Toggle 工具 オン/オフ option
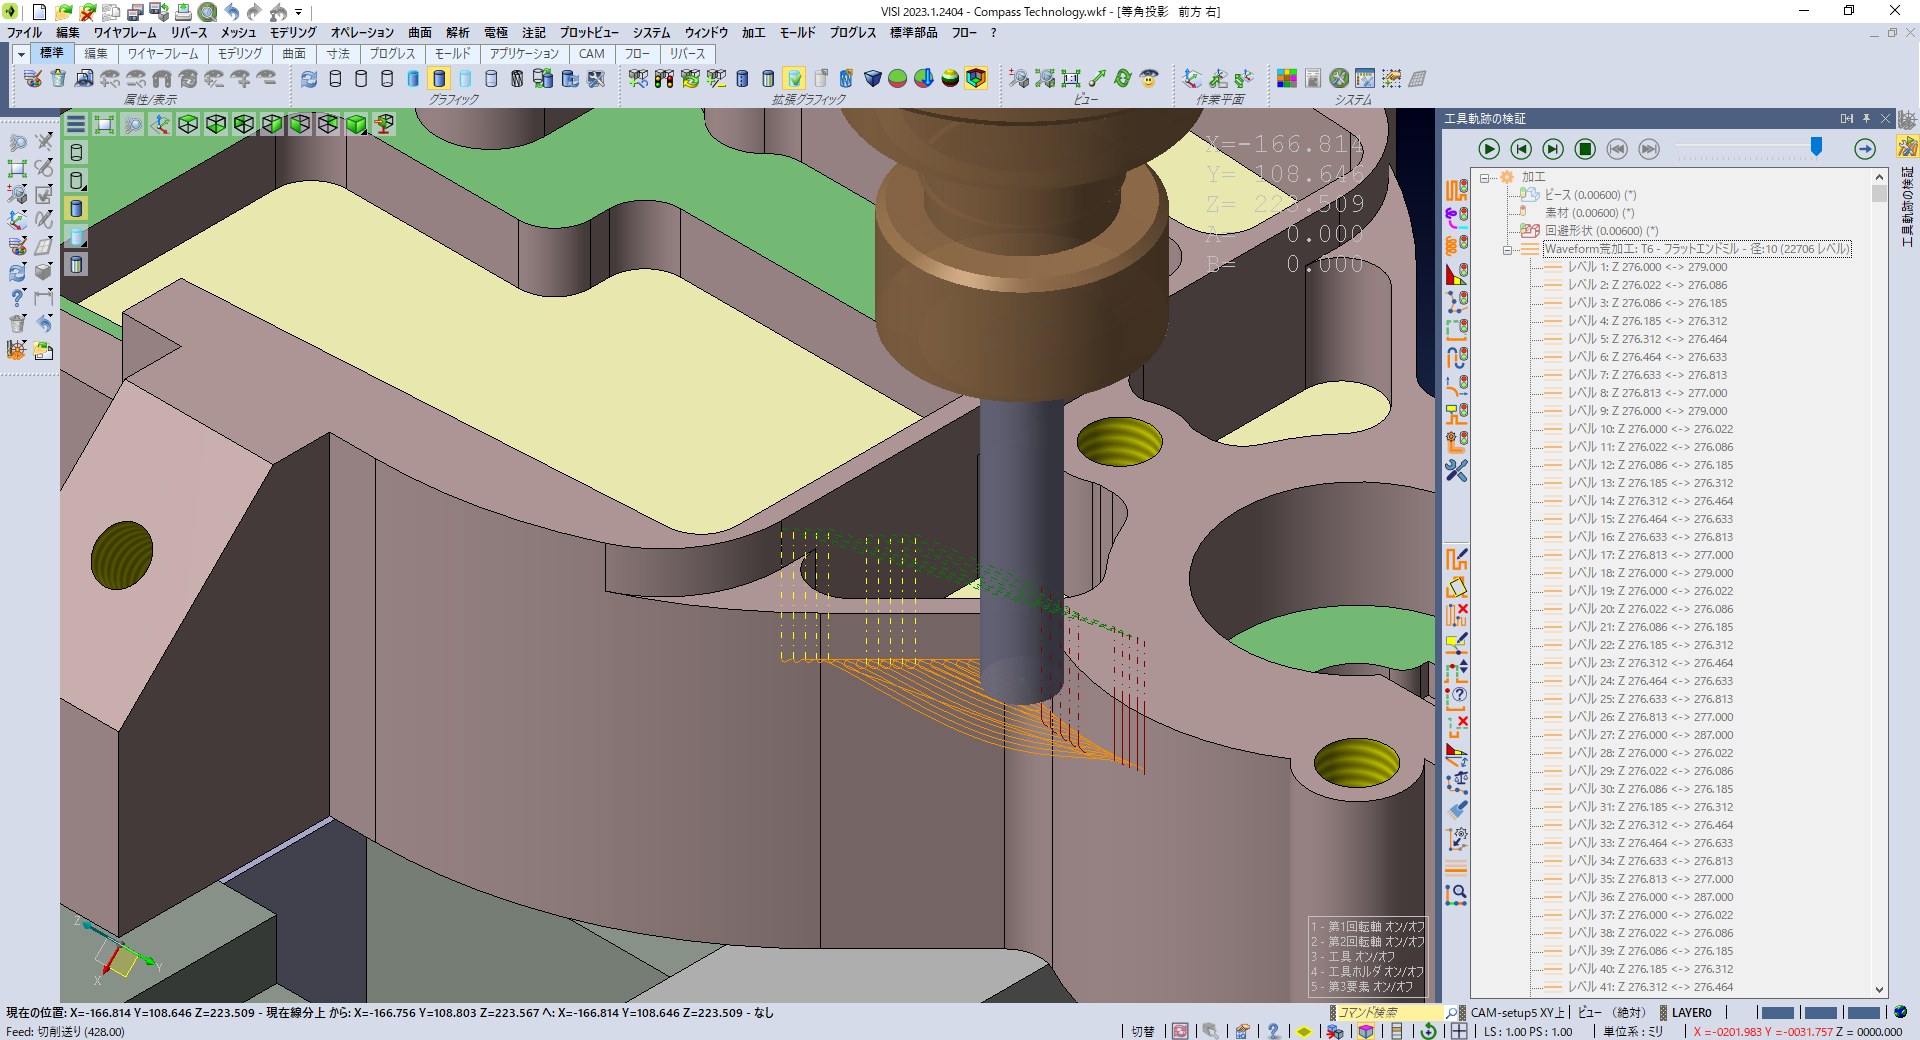1920x1040 pixels. click(1353, 957)
